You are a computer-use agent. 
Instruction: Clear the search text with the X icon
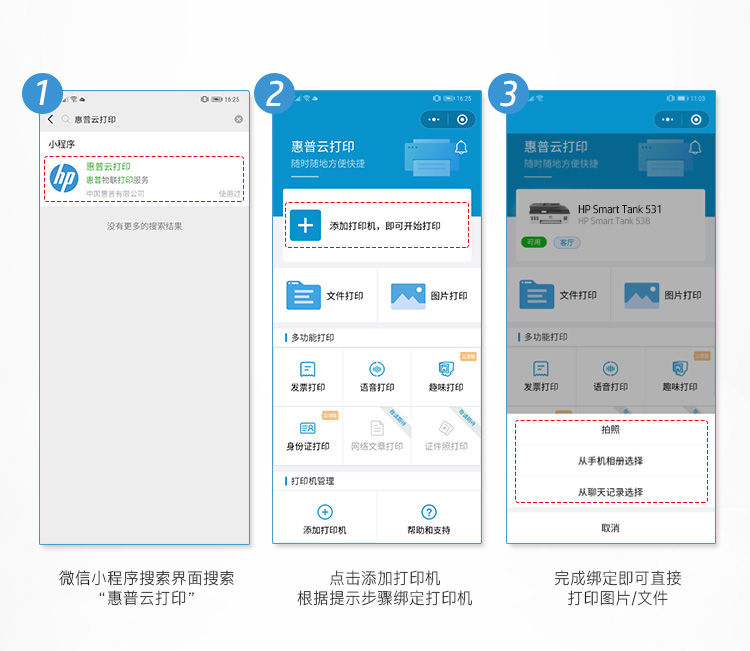(x=239, y=119)
